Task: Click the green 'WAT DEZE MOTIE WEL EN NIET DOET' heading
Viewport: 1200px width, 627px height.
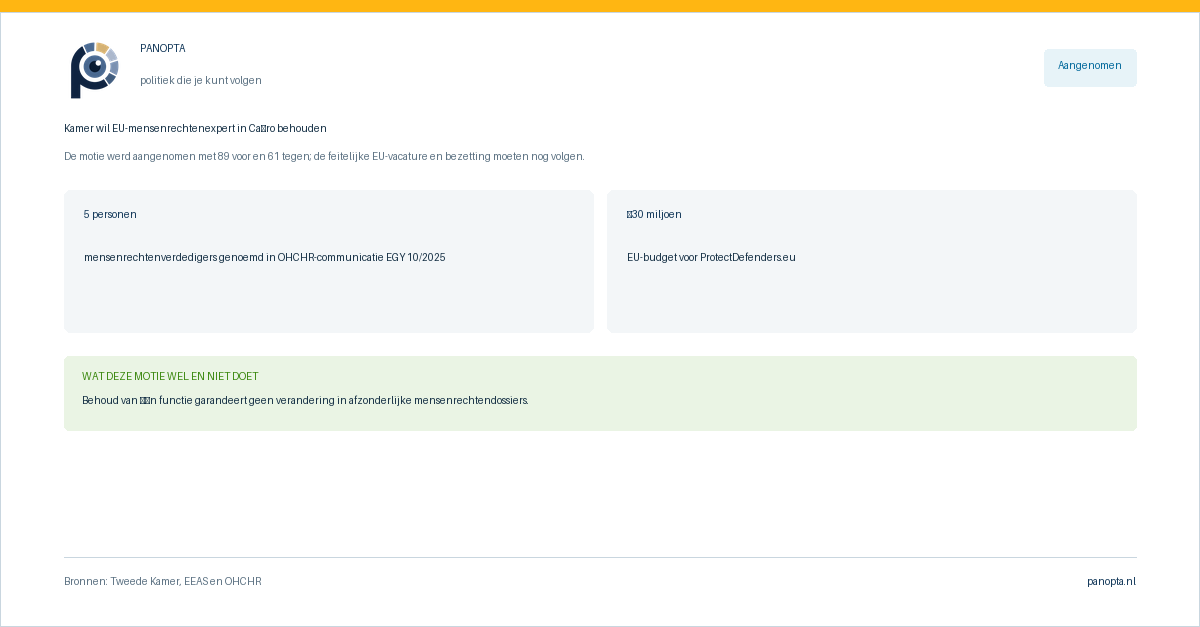Action: 170,377
